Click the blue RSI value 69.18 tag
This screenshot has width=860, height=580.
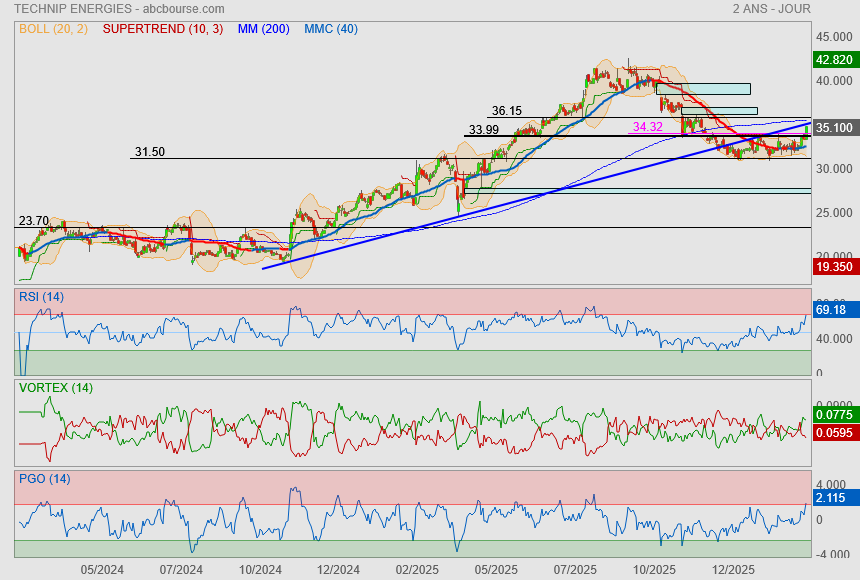(x=832, y=311)
